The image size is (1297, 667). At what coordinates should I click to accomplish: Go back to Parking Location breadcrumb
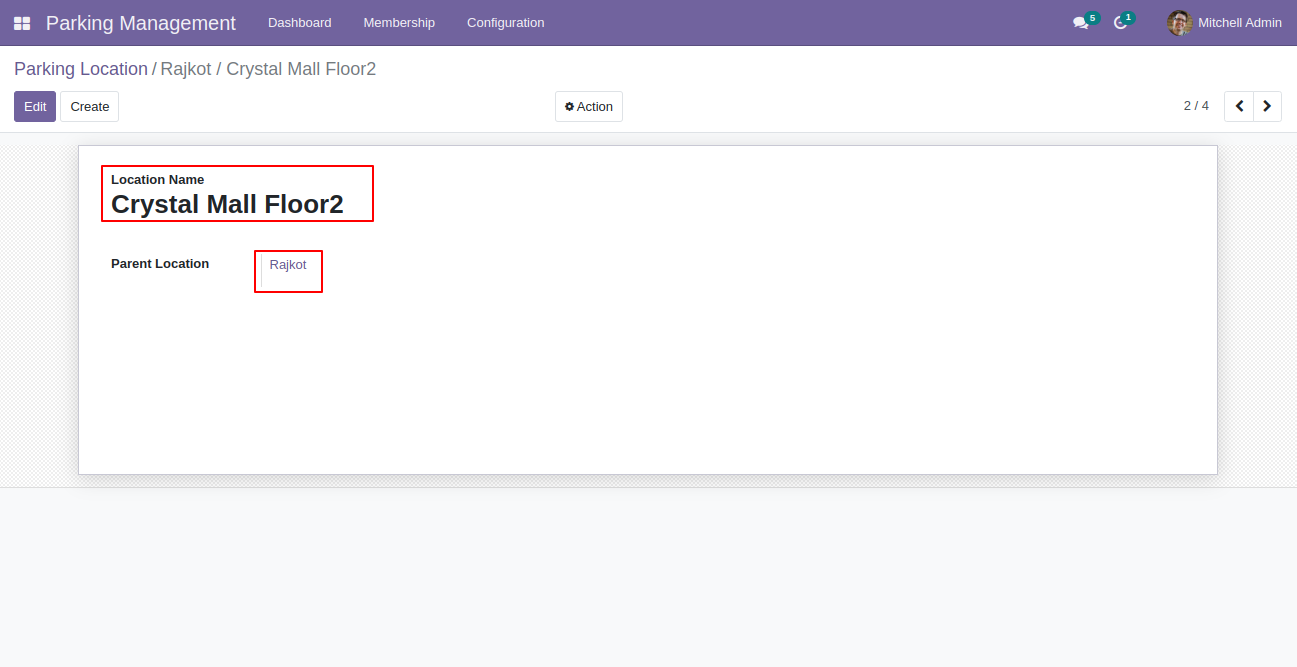click(x=81, y=69)
